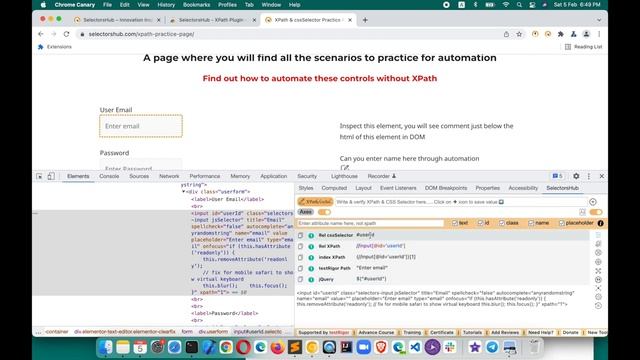This screenshot has height=360, width=640.
Task: Toggle the device toolbar icon in DevTools
Action: click(x=51, y=176)
